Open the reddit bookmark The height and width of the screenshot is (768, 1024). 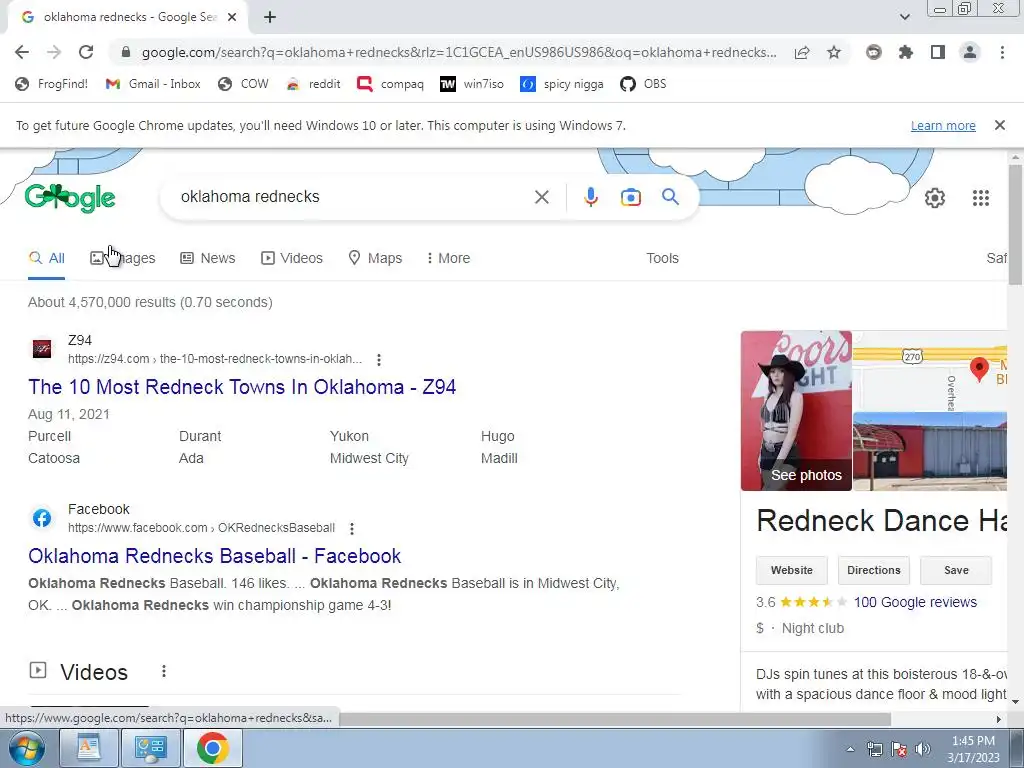pyautogui.click(x=314, y=84)
